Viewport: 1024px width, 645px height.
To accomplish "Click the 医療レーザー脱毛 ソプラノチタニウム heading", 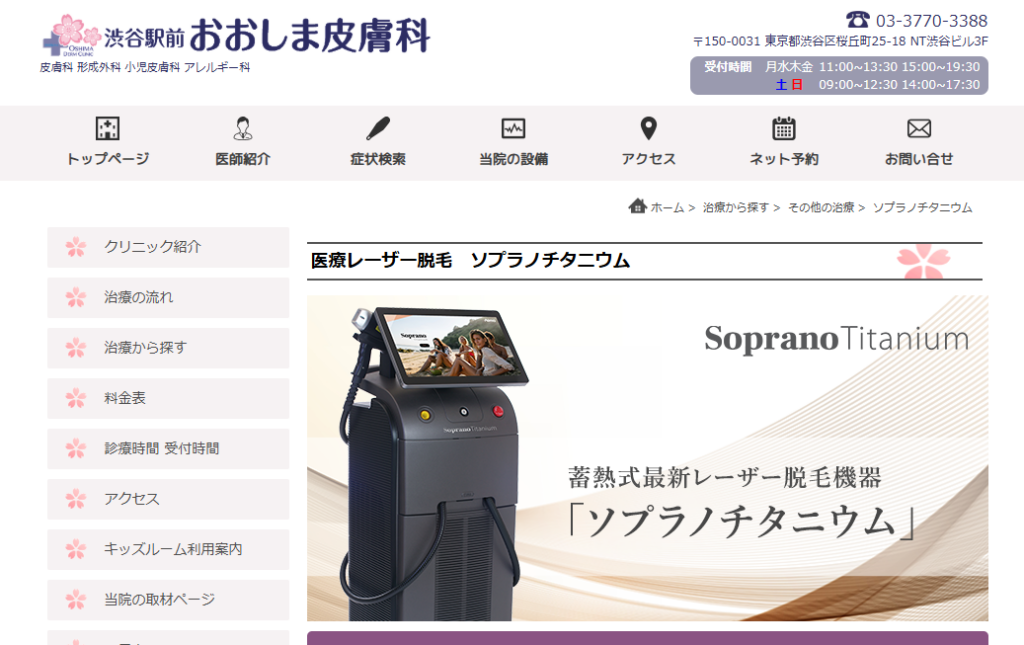I will click(470, 260).
